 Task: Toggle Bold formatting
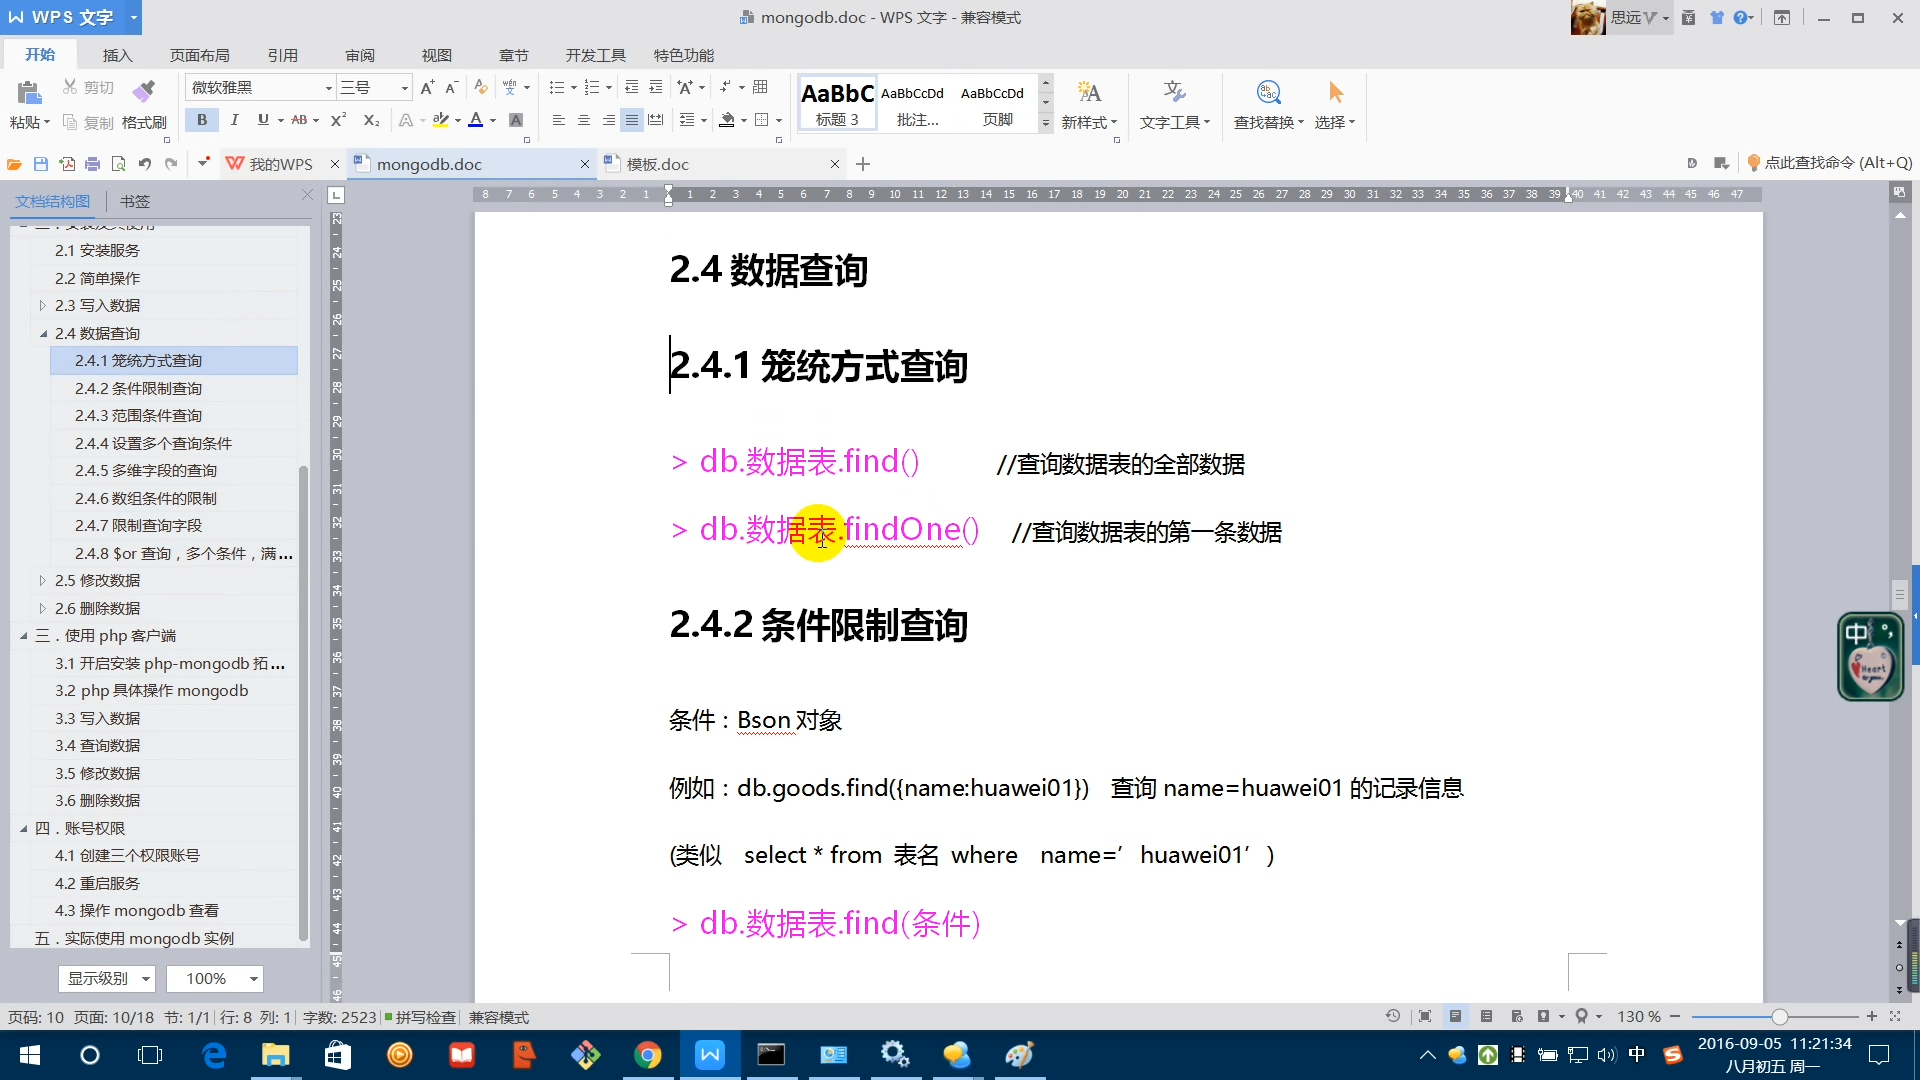202,120
